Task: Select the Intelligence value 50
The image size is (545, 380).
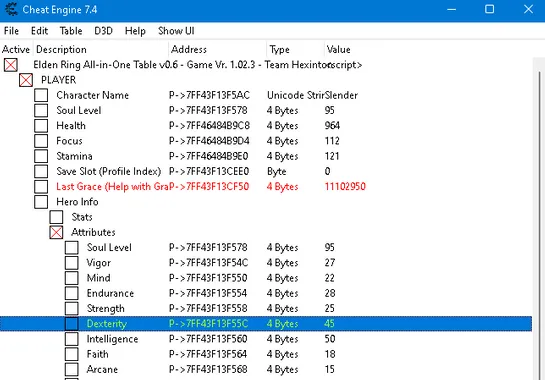Action: point(330,339)
